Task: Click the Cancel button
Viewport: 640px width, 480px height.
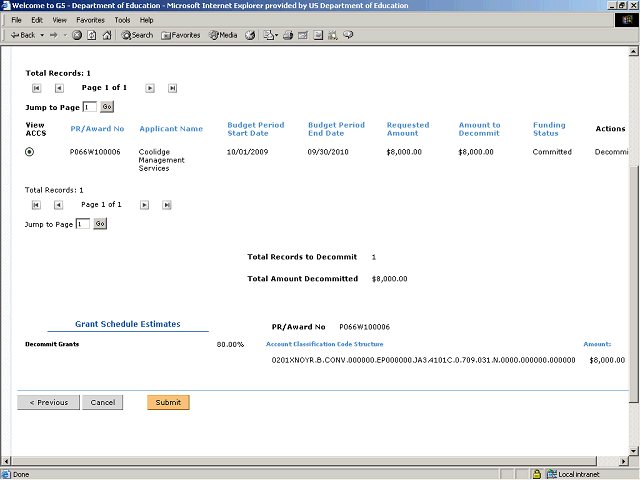Action: click(102, 402)
